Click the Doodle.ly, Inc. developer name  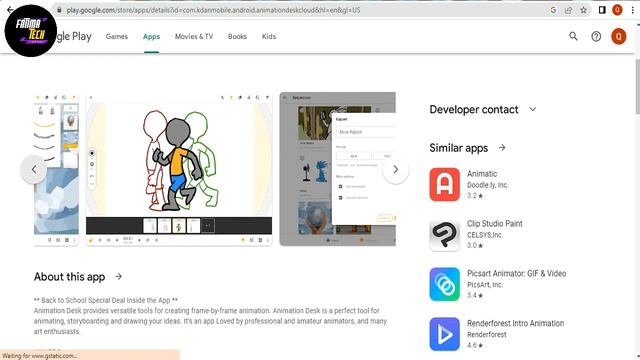(487, 185)
